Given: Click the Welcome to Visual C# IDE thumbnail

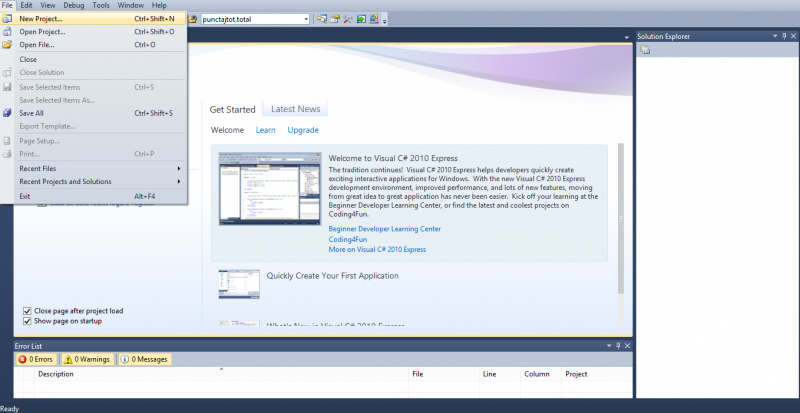Looking at the screenshot, I should [270, 188].
